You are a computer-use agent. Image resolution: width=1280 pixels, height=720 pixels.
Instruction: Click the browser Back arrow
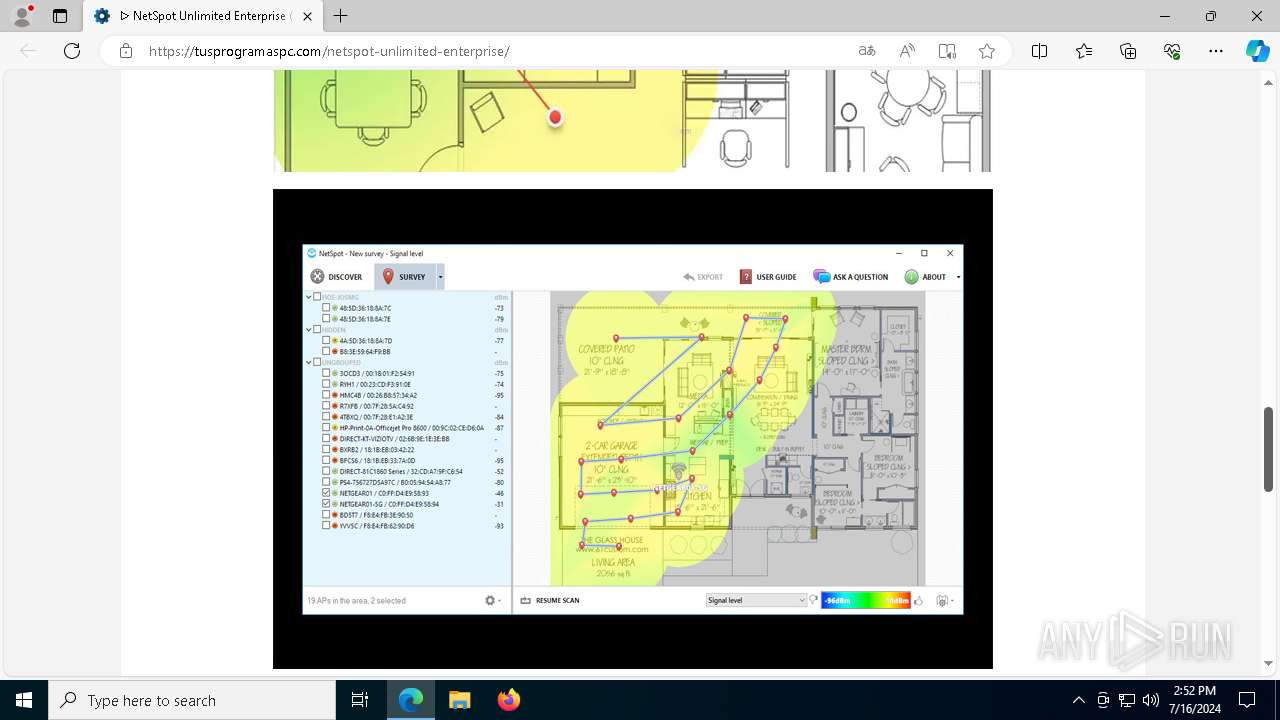click(28, 51)
